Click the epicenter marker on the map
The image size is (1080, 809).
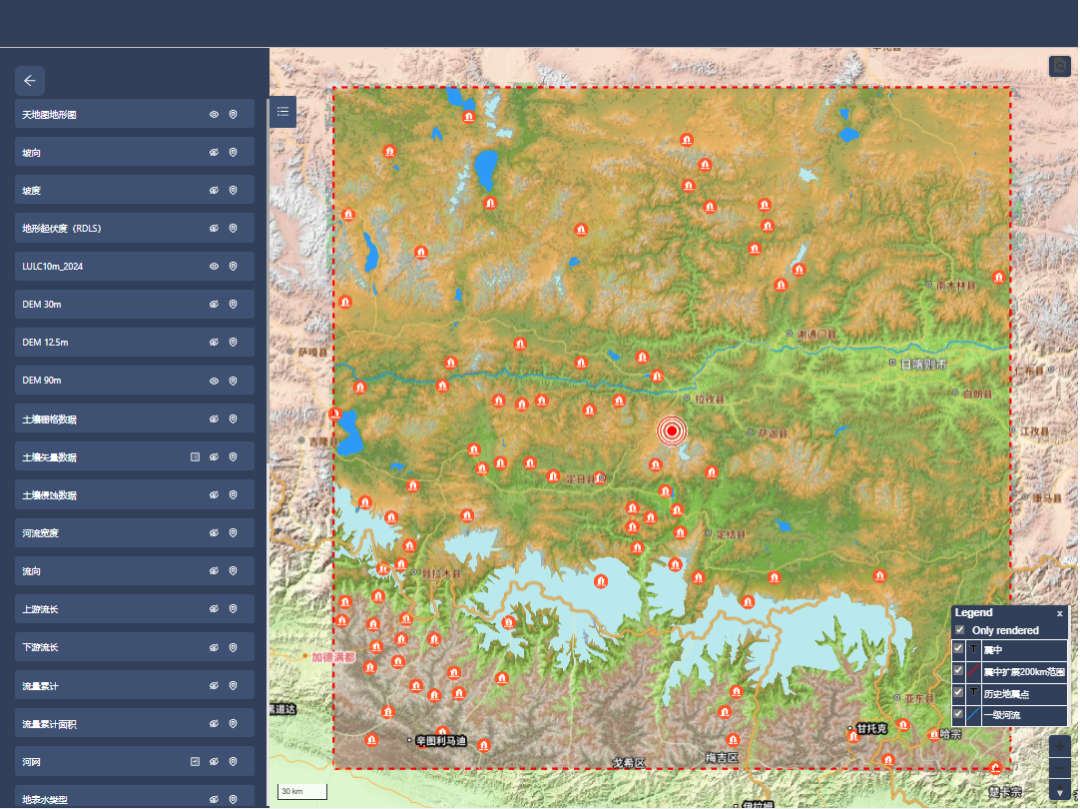tap(673, 430)
